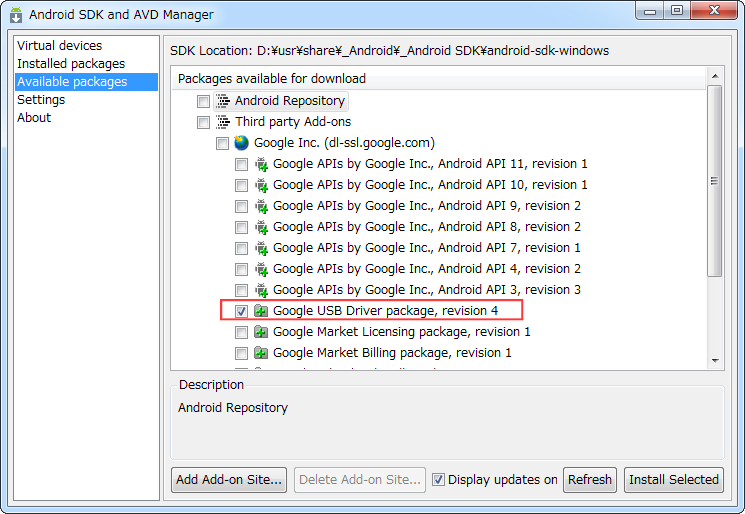This screenshot has height=514, width=745.
Task: Select Google Market Billing package, revision 1
Action: [x=392, y=352]
